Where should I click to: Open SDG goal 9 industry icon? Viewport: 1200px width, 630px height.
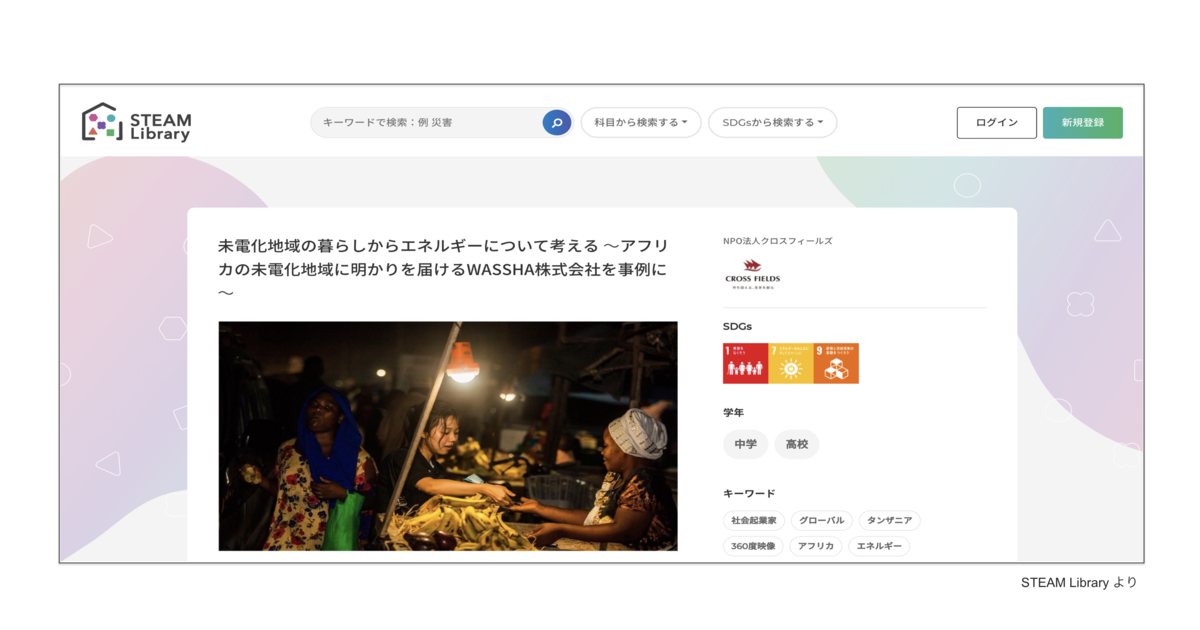pyautogui.click(x=836, y=363)
